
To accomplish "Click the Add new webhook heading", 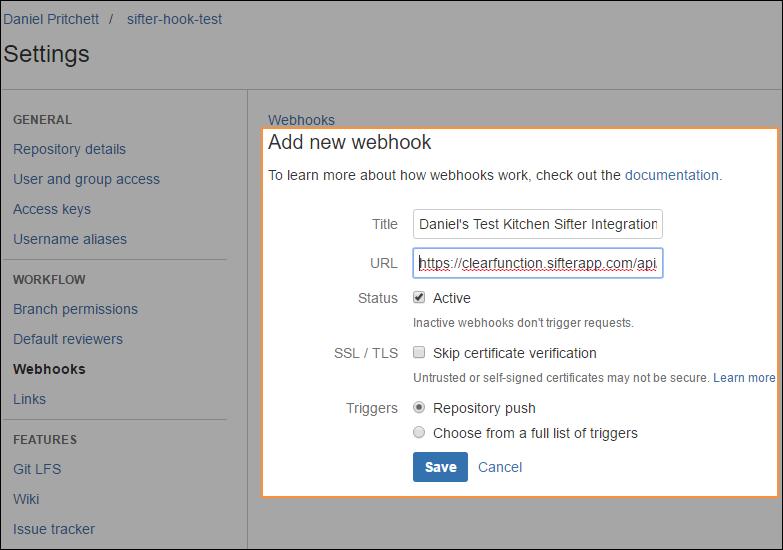I will (350, 142).
